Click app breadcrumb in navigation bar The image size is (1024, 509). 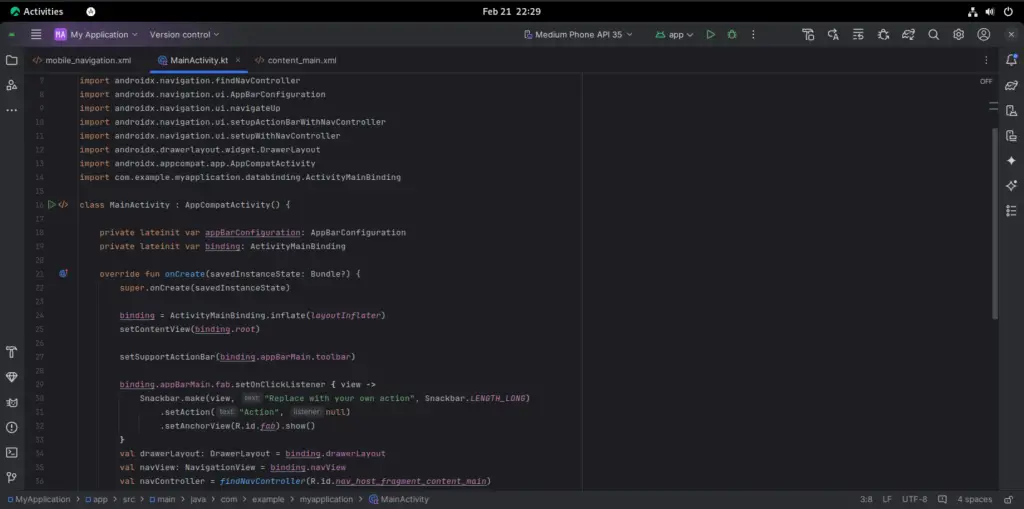pyautogui.click(x=97, y=499)
